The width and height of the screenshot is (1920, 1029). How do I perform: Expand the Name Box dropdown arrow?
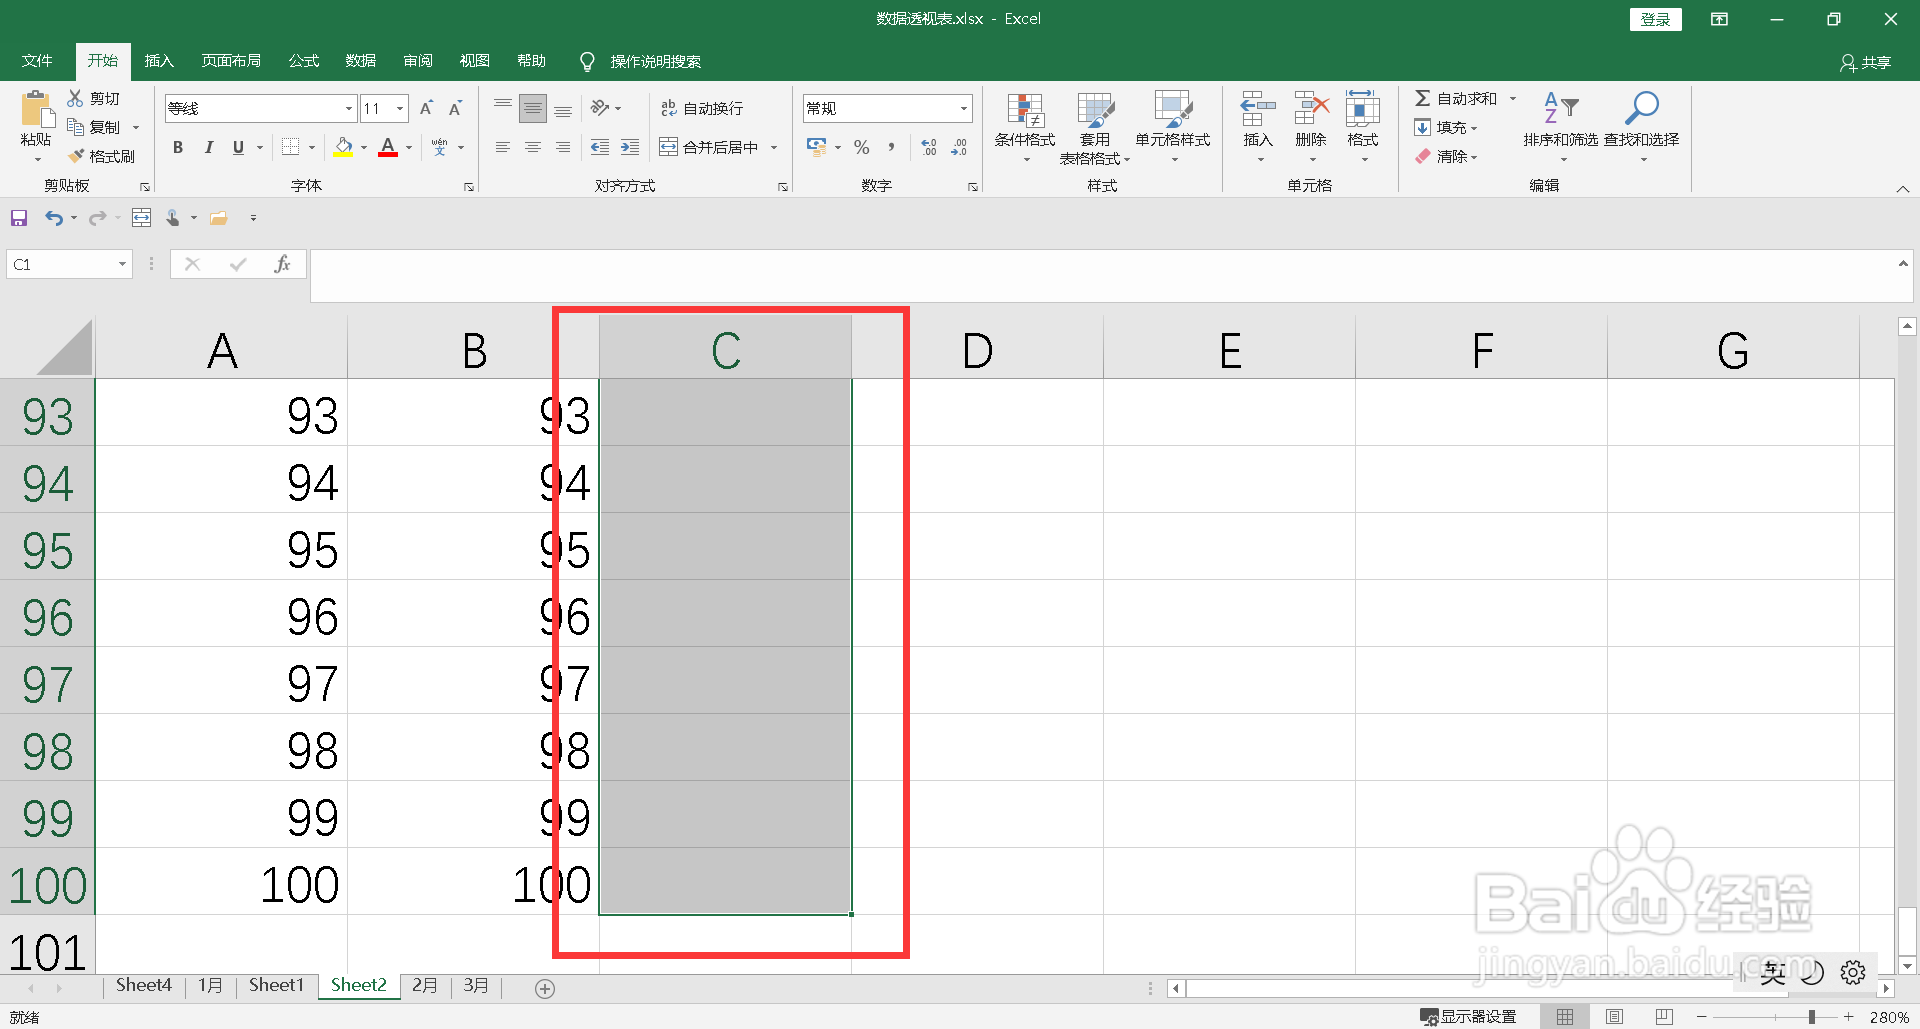[122, 264]
